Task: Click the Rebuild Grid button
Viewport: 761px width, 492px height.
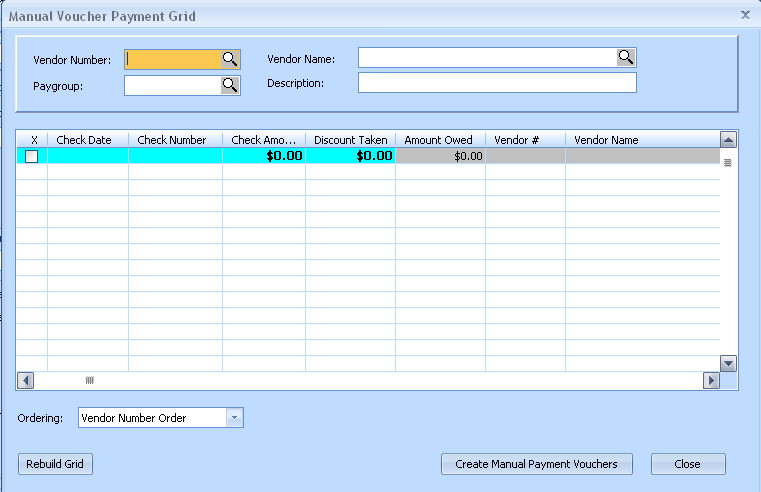Action: 56,464
